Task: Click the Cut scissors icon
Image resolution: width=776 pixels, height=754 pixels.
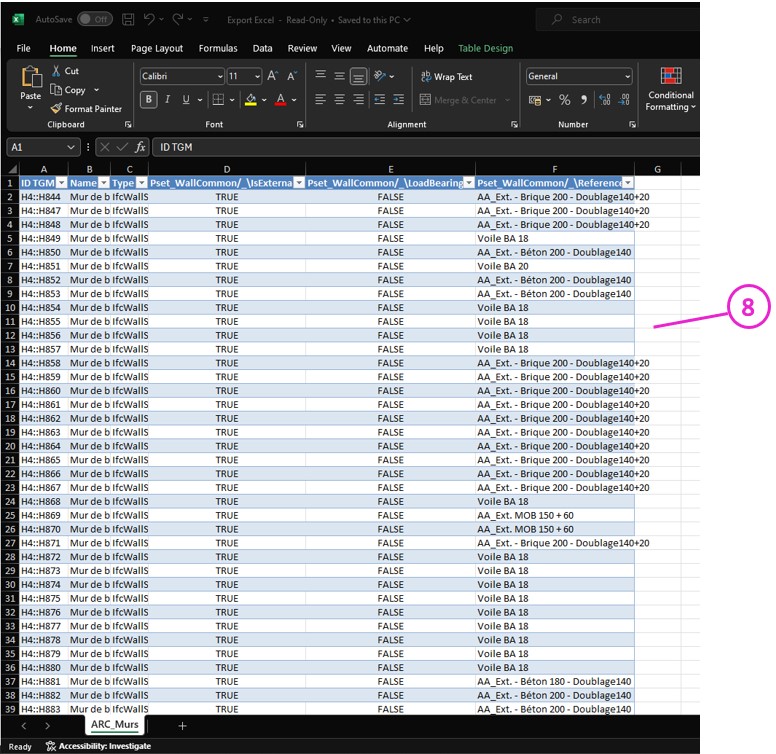Action: point(56,72)
